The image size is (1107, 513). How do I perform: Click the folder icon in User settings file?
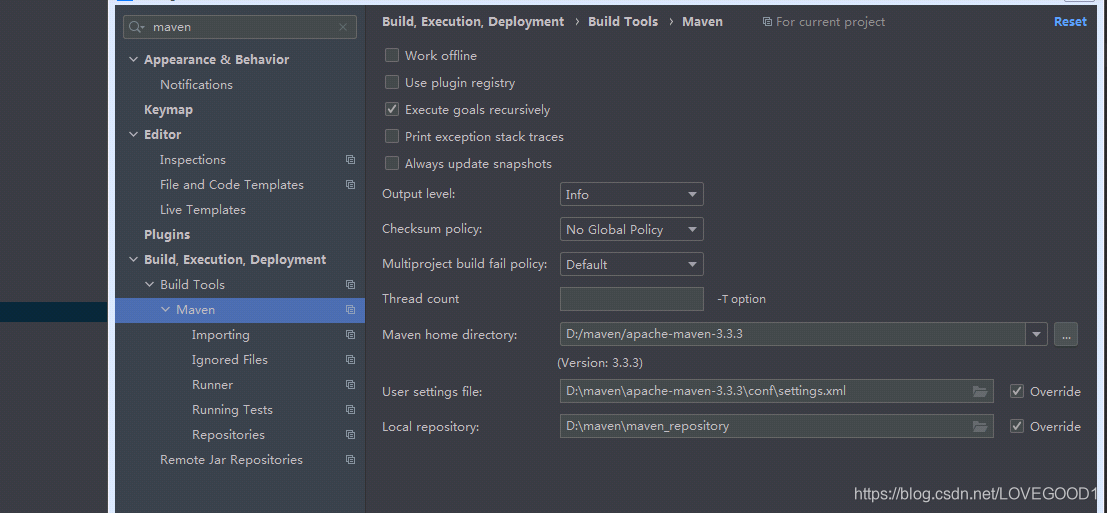(979, 391)
